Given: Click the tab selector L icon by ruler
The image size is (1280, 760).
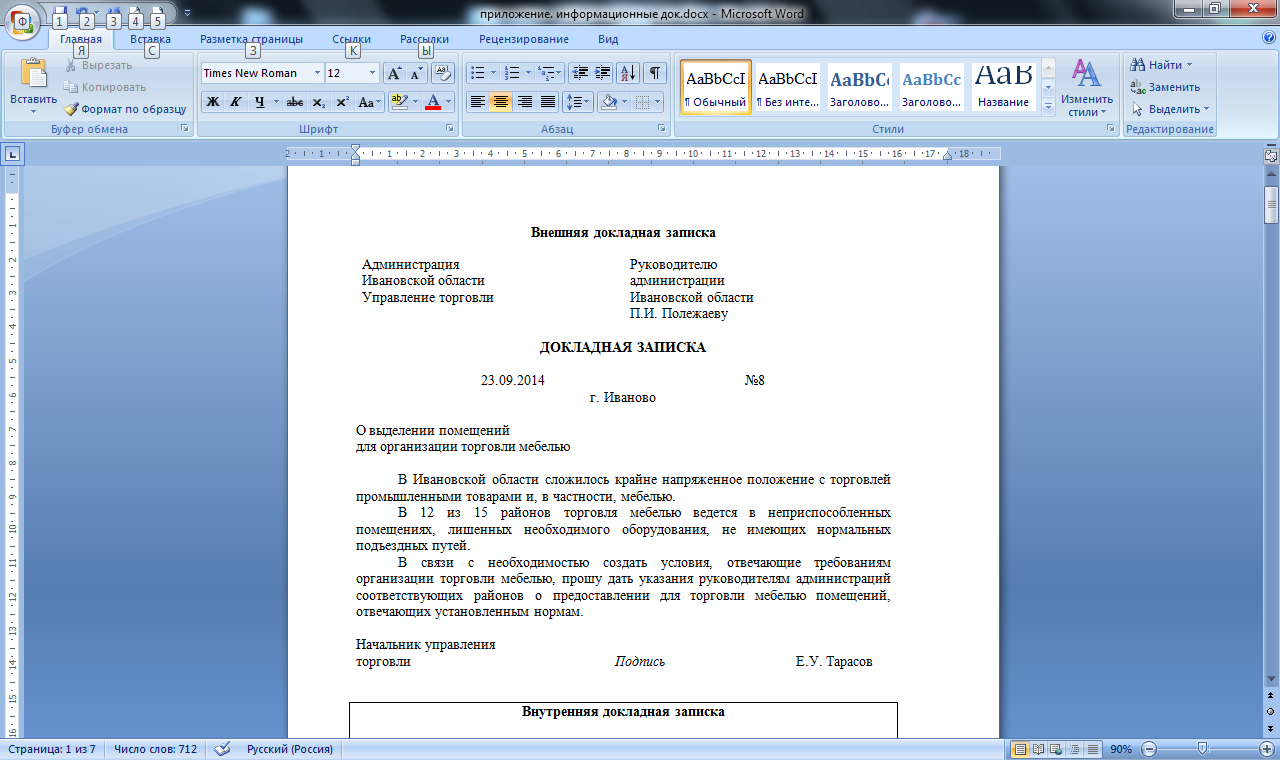Looking at the screenshot, I should pos(12,154).
